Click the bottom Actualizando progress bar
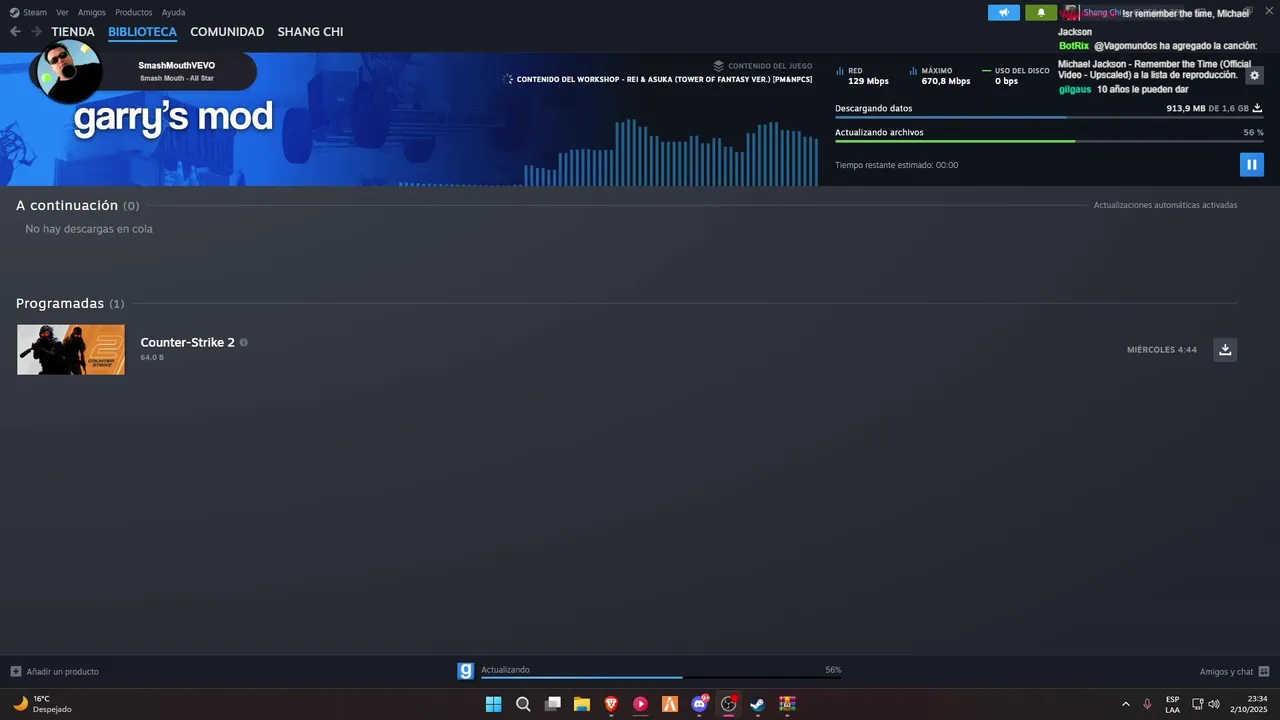 [661, 678]
